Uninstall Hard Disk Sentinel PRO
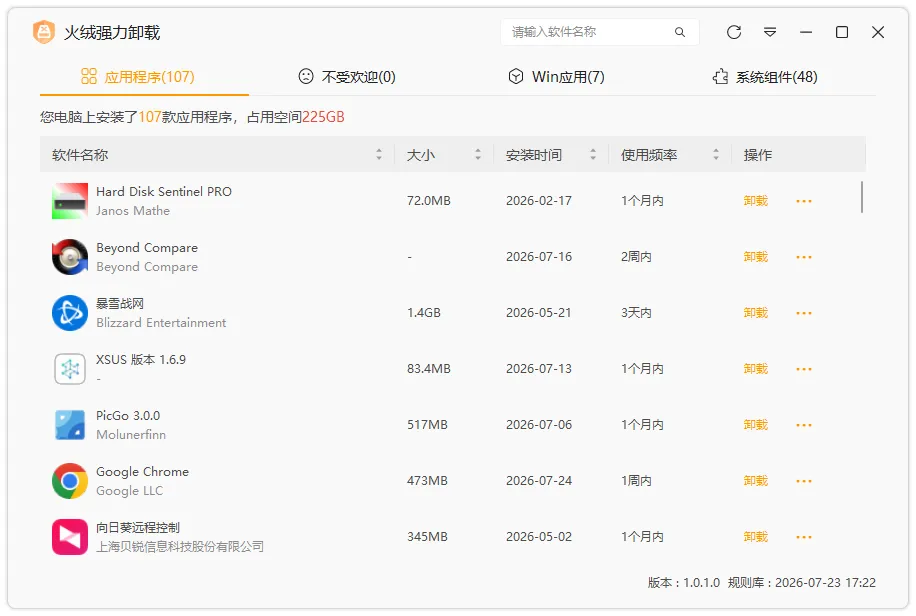The height and width of the screenshot is (616, 916). coord(755,201)
